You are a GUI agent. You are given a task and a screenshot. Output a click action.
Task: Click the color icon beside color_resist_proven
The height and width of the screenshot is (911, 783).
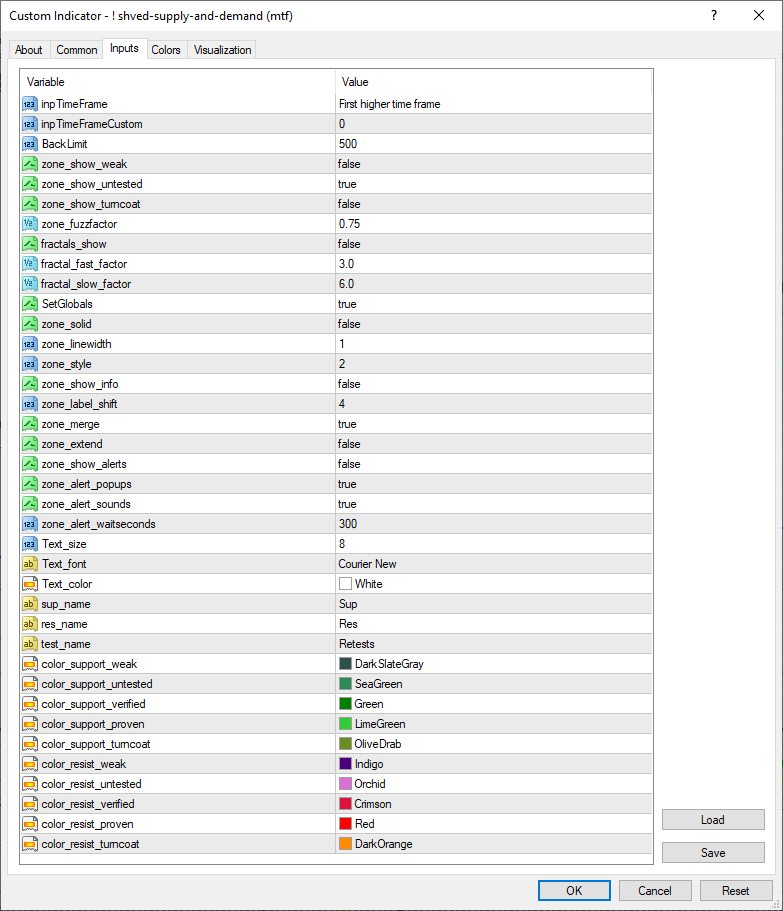click(x=30, y=824)
